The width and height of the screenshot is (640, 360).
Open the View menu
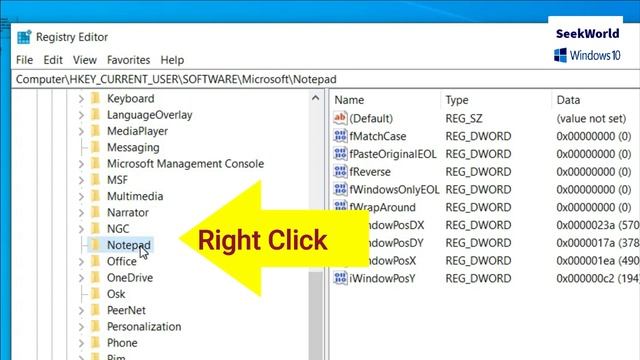point(85,60)
